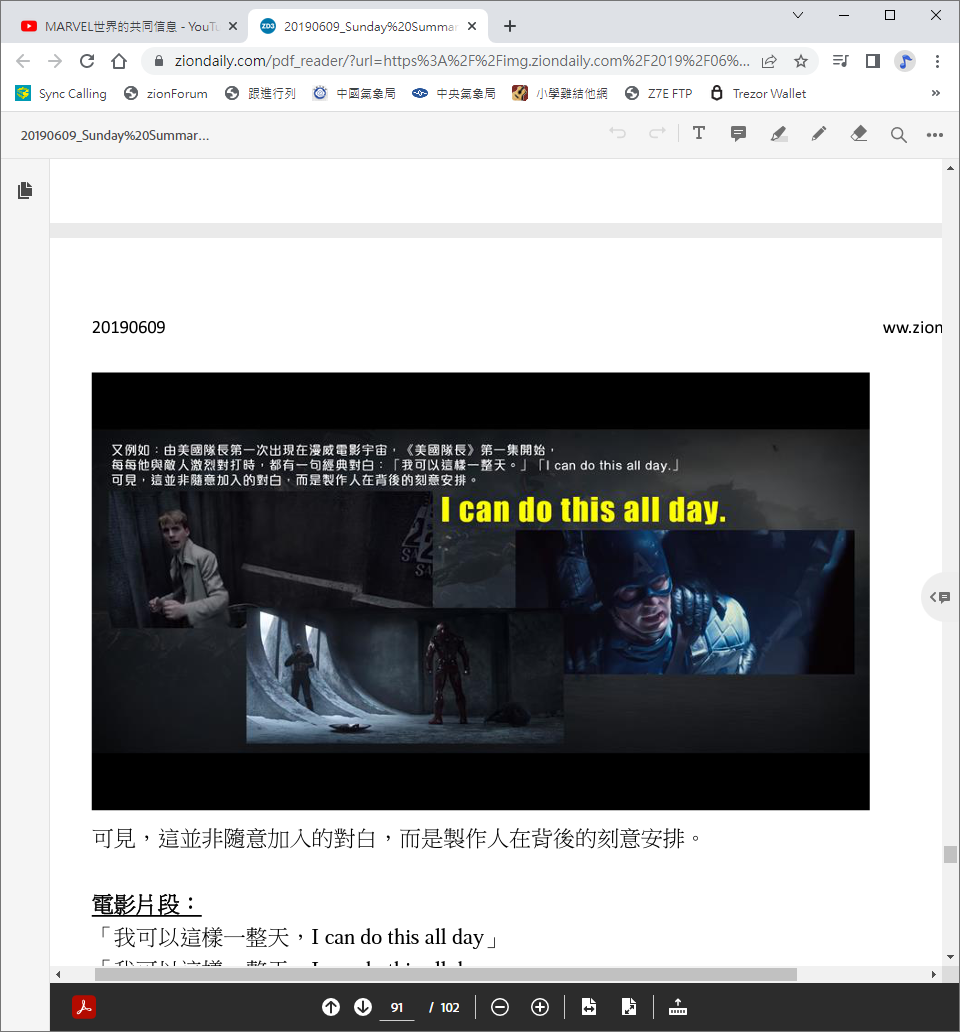Click the ziondaily.com address bar
The image size is (960, 1032).
[461, 61]
